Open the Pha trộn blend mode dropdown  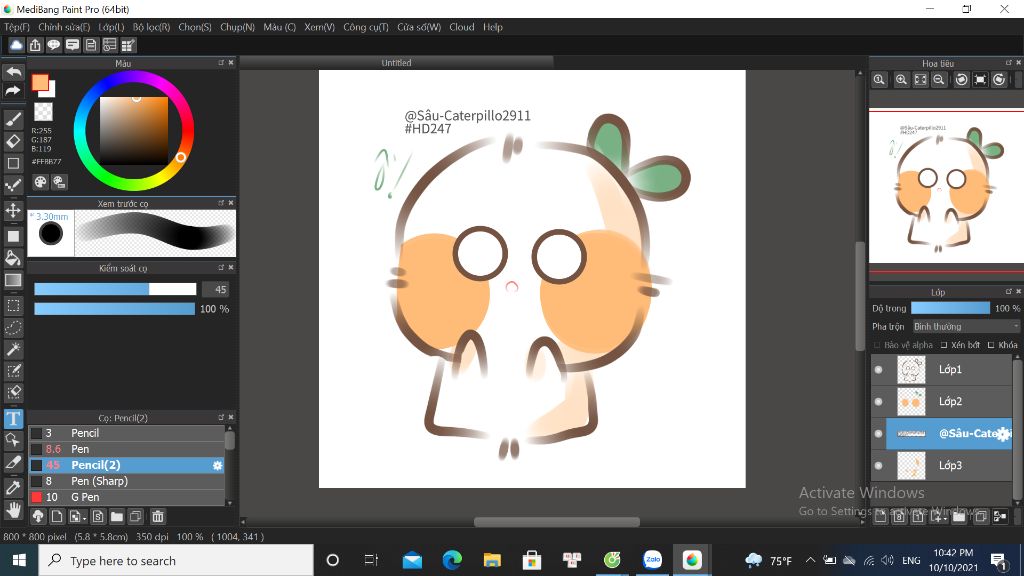click(966, 327)
